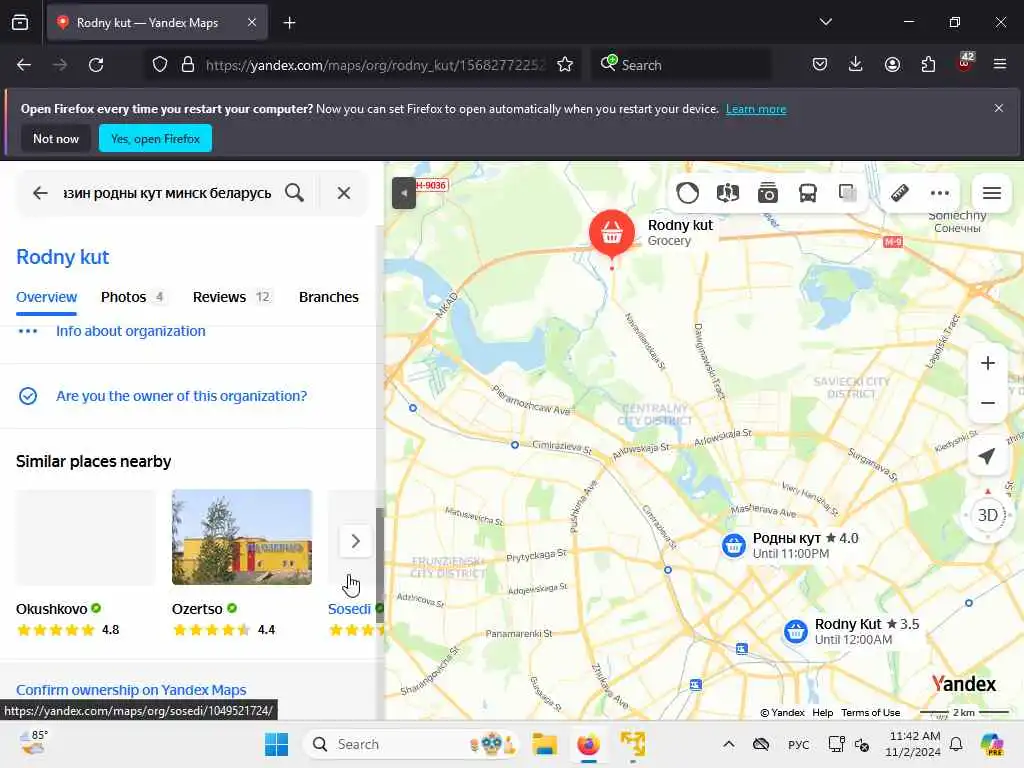Click the red Rodny kut grocery map pin
The width and height of the screenshot is (1024, 768).
(x=611, y=233)
